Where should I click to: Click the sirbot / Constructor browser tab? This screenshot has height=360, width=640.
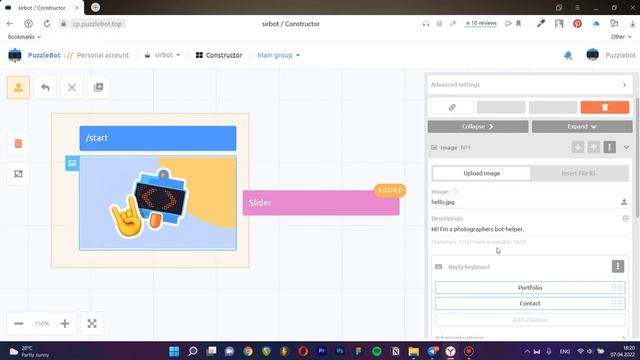tap(42, 8)
